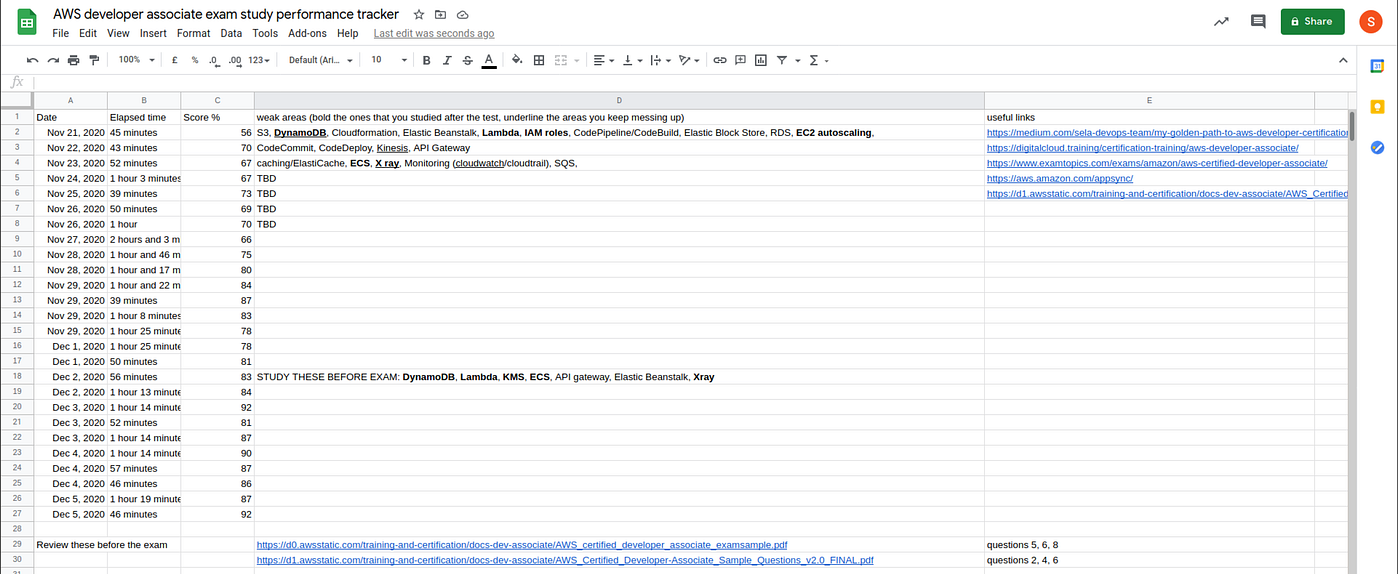The height and width of the screenshot is (574, 1400).
Task: Increase decimal places
Action: 235,60
